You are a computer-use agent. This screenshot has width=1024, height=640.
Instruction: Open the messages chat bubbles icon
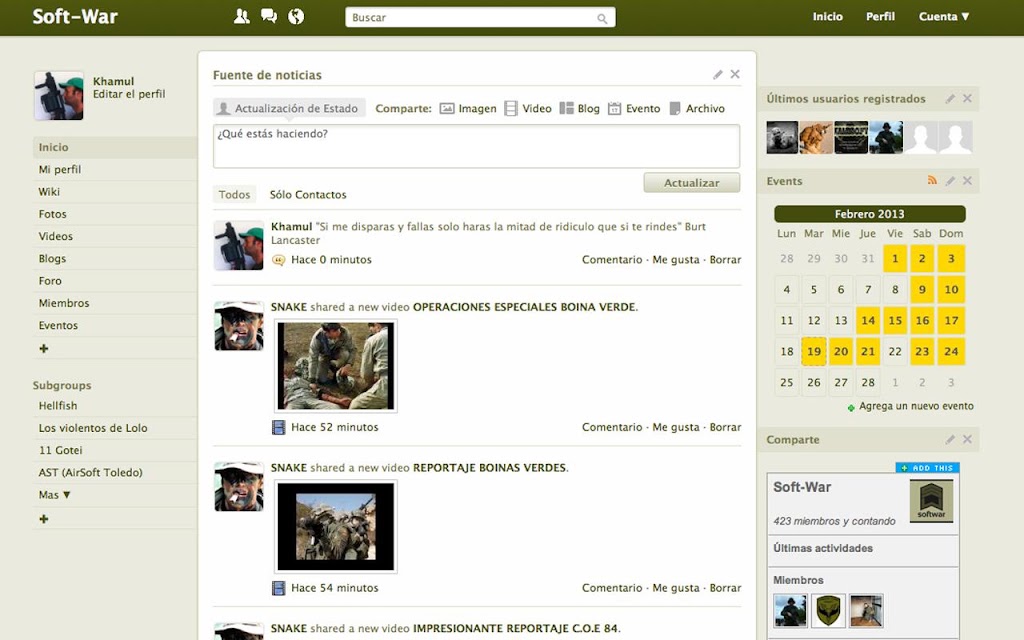pos(268,16)
